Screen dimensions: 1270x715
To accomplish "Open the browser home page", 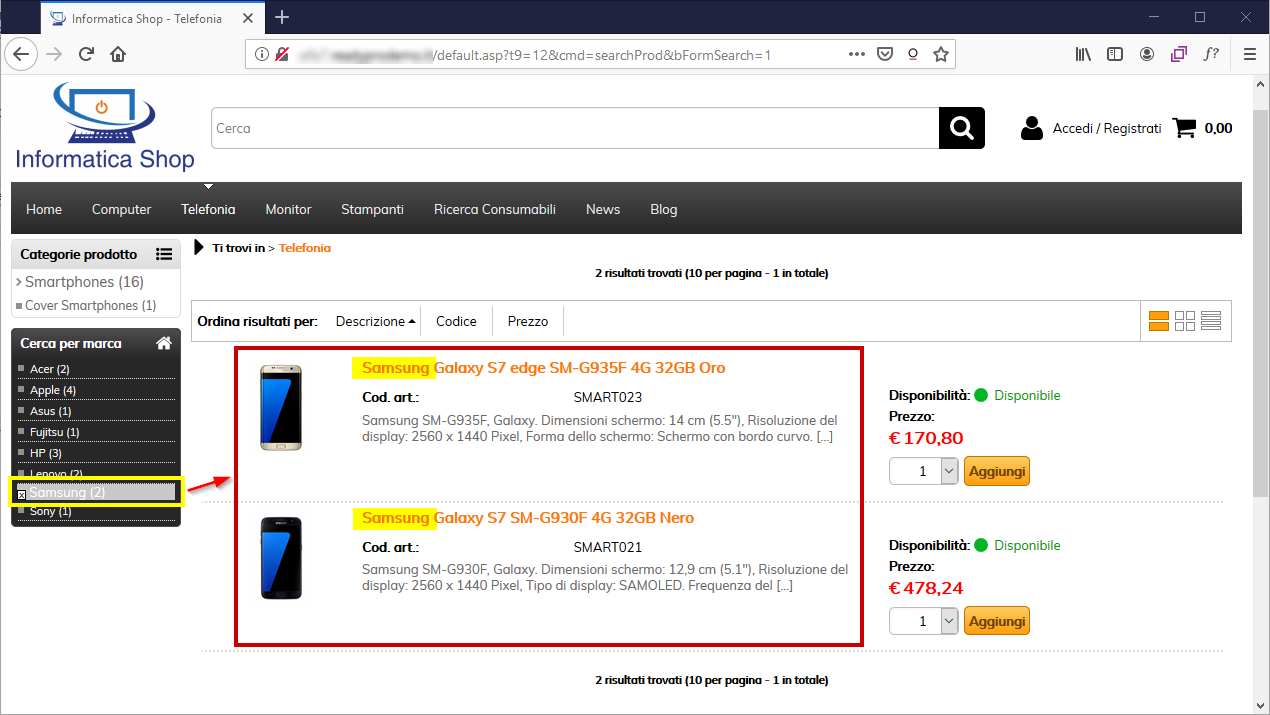I will tap(118, 54).
